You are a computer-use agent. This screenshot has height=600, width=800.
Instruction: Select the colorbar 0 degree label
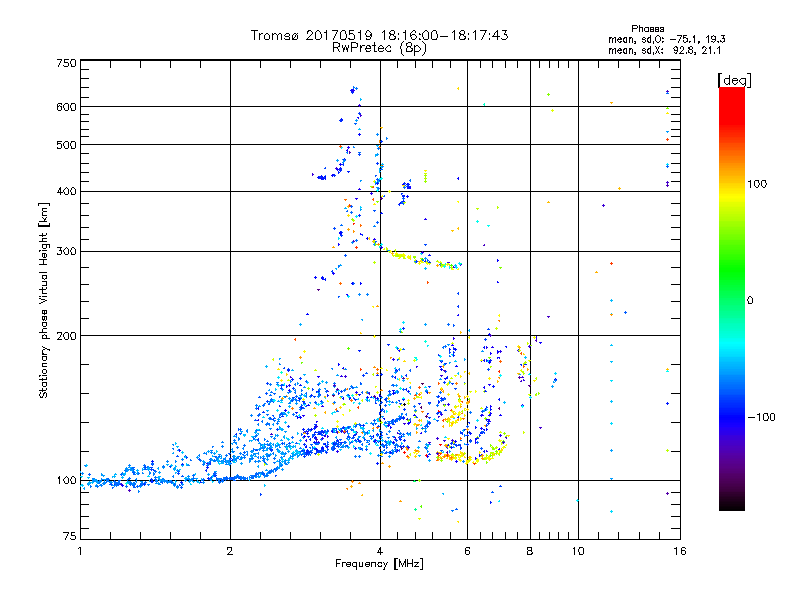tap(750, 301)
